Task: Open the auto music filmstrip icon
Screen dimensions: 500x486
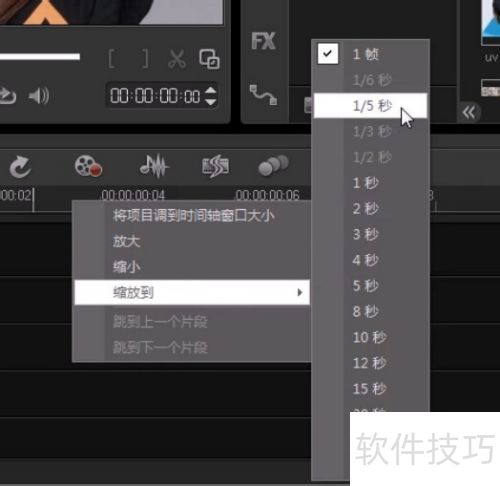Action: tap(215, 166)
